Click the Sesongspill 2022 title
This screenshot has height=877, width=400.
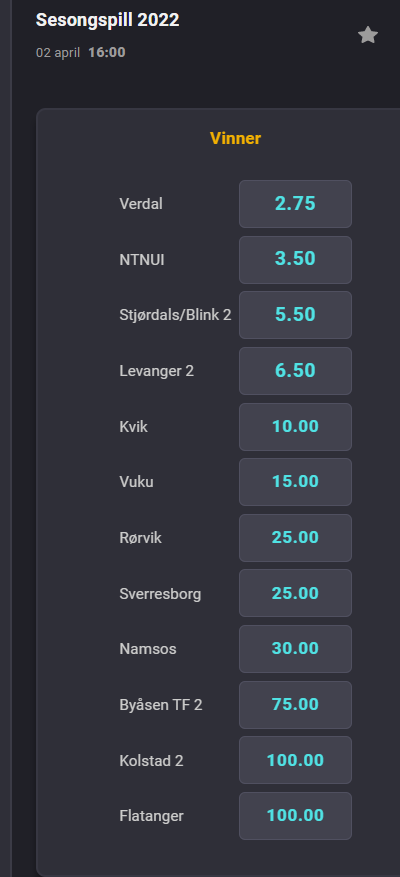click(x=107, y=20)
